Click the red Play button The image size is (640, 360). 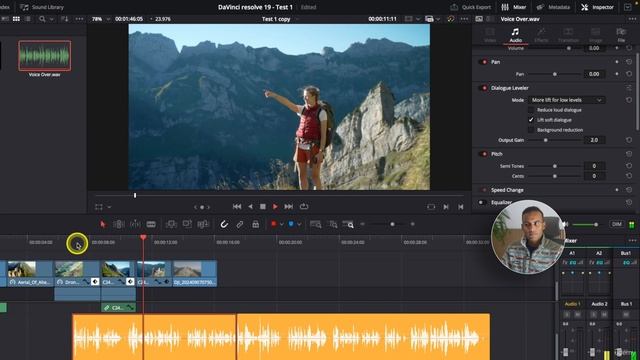[x=275, y=207]
